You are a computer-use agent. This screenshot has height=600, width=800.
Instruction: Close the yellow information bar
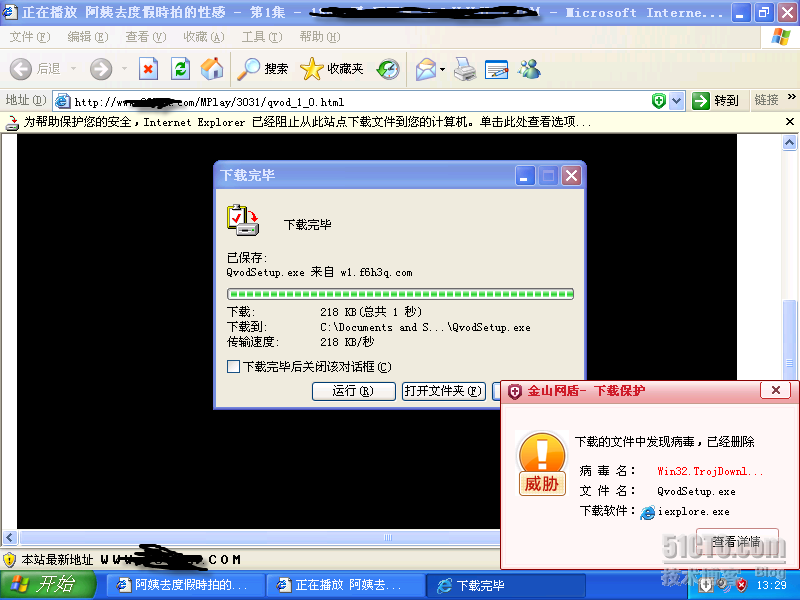[790, 122]
